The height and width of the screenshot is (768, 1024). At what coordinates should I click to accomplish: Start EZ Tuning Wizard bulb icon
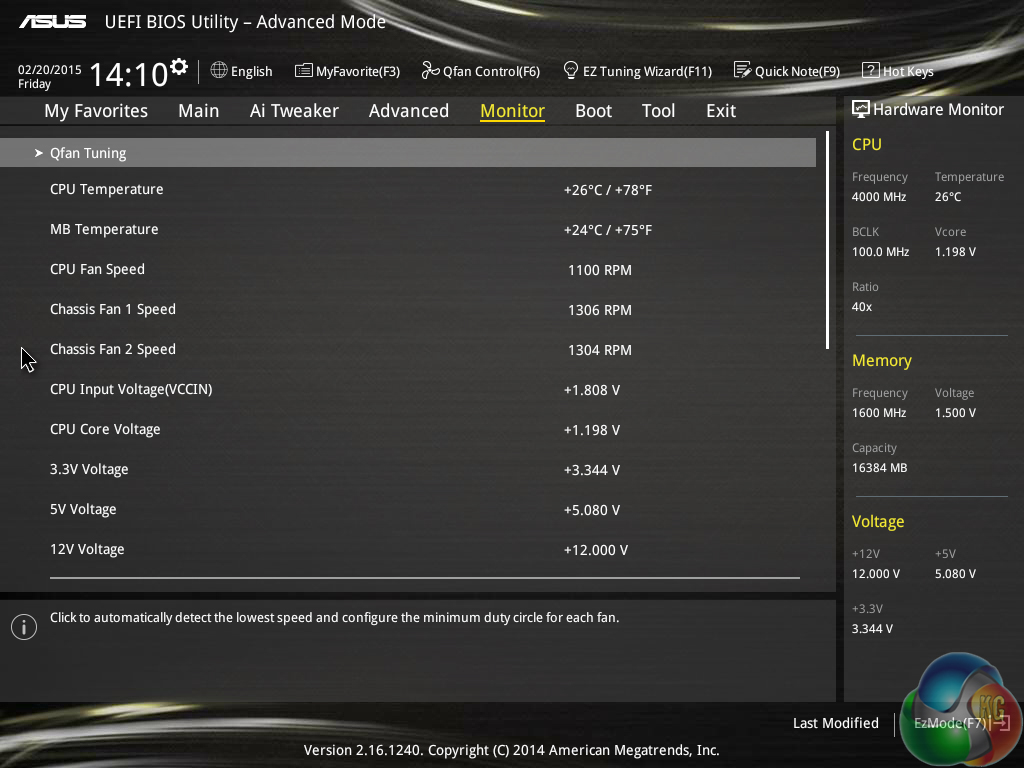pyautogui.click(x=571, y=70)
